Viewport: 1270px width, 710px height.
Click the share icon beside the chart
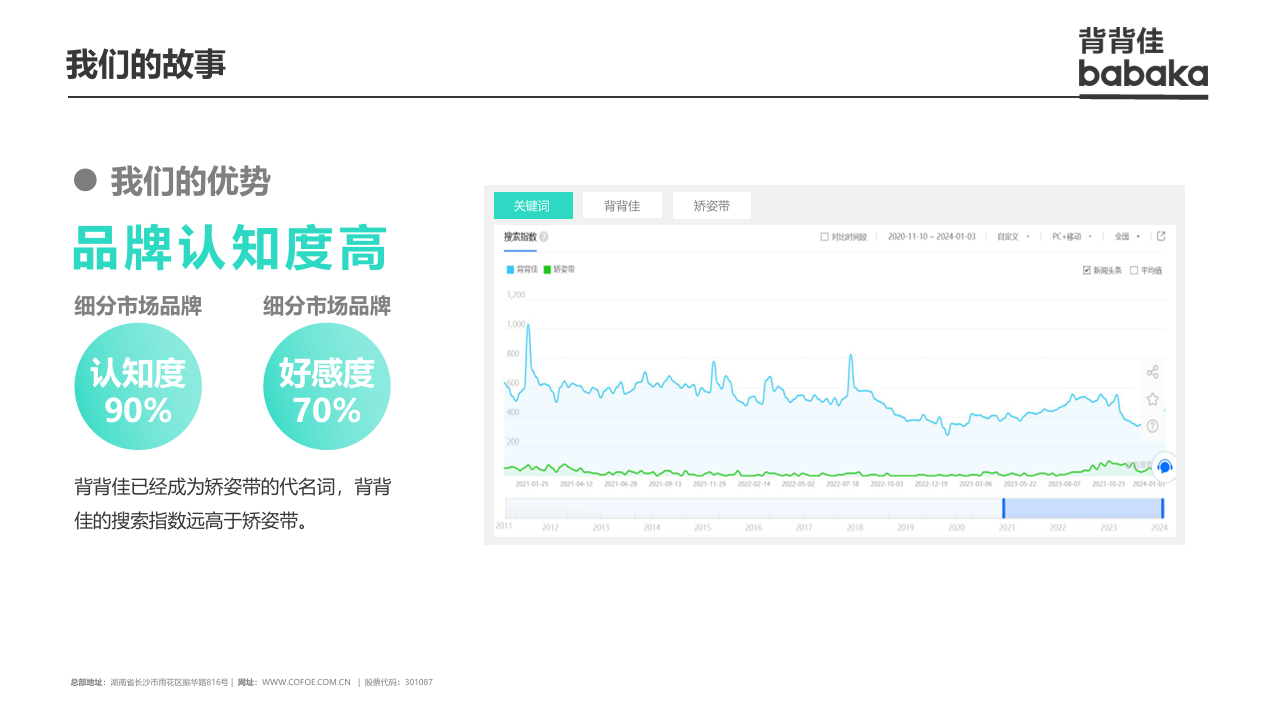[x=1152, y=372]
